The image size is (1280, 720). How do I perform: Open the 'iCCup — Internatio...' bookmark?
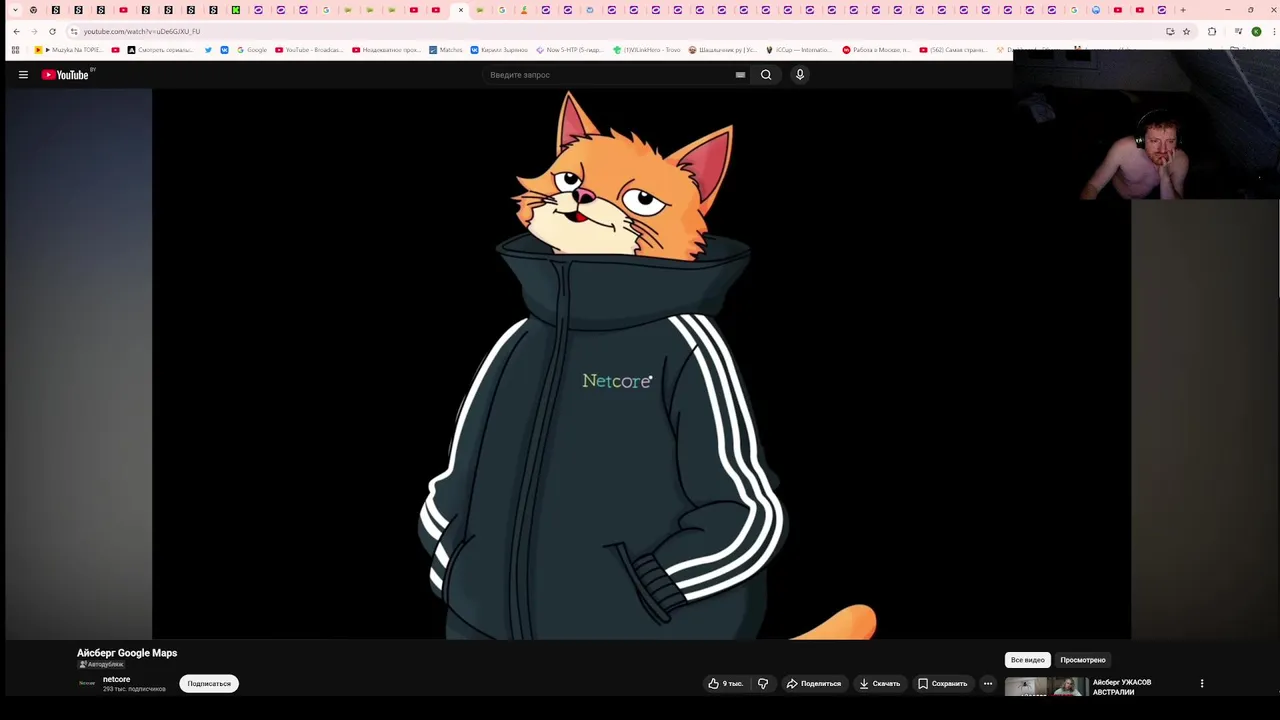798,50
